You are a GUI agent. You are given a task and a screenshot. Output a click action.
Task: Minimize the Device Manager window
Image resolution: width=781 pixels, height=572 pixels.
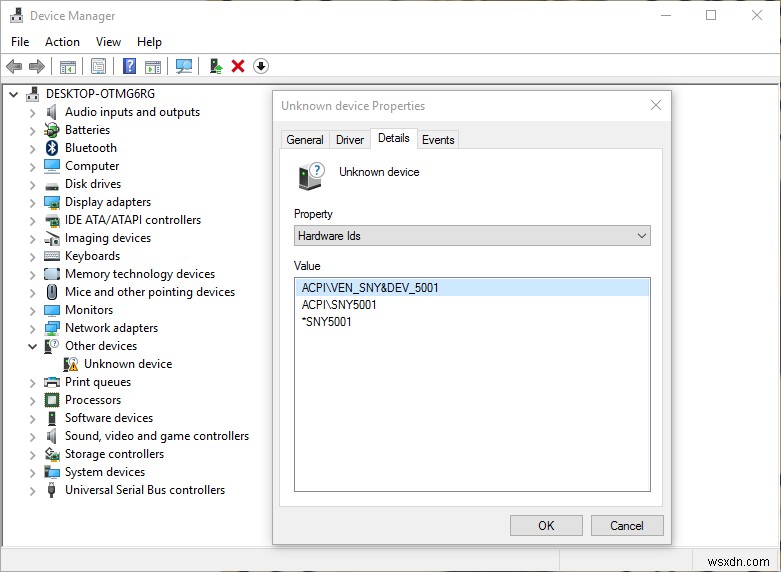coord(666,15)
